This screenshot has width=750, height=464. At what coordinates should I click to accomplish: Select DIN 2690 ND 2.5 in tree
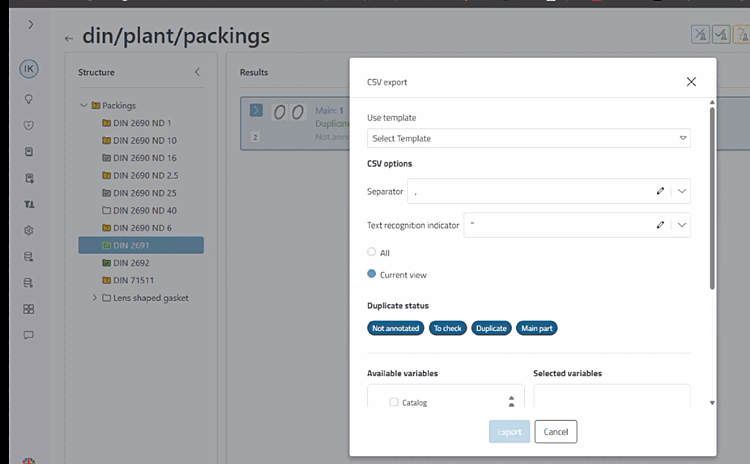pos(145,175)
